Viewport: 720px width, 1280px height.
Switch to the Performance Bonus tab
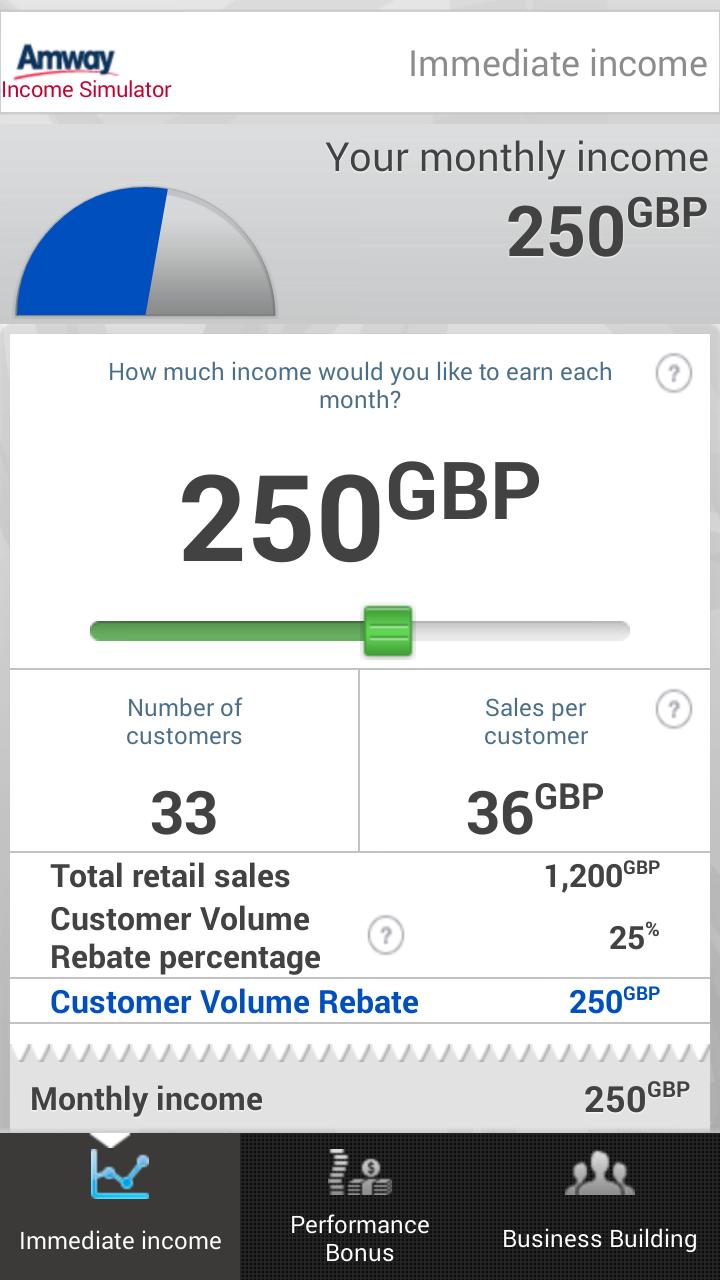[x=358, y=1205]
